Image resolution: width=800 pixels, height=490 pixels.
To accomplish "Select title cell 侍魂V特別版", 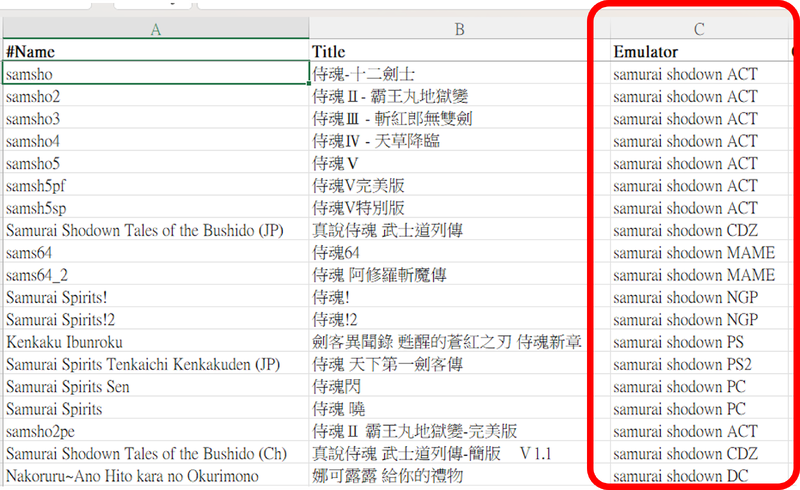I will click(x=459, y=208).
